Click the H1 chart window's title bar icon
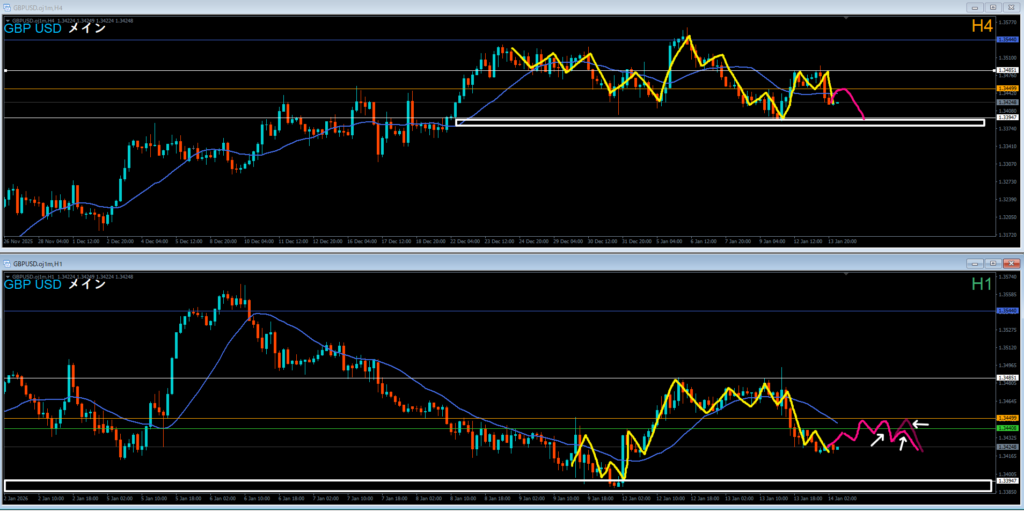The image size is (1024, 511). (x=7, y=262)
